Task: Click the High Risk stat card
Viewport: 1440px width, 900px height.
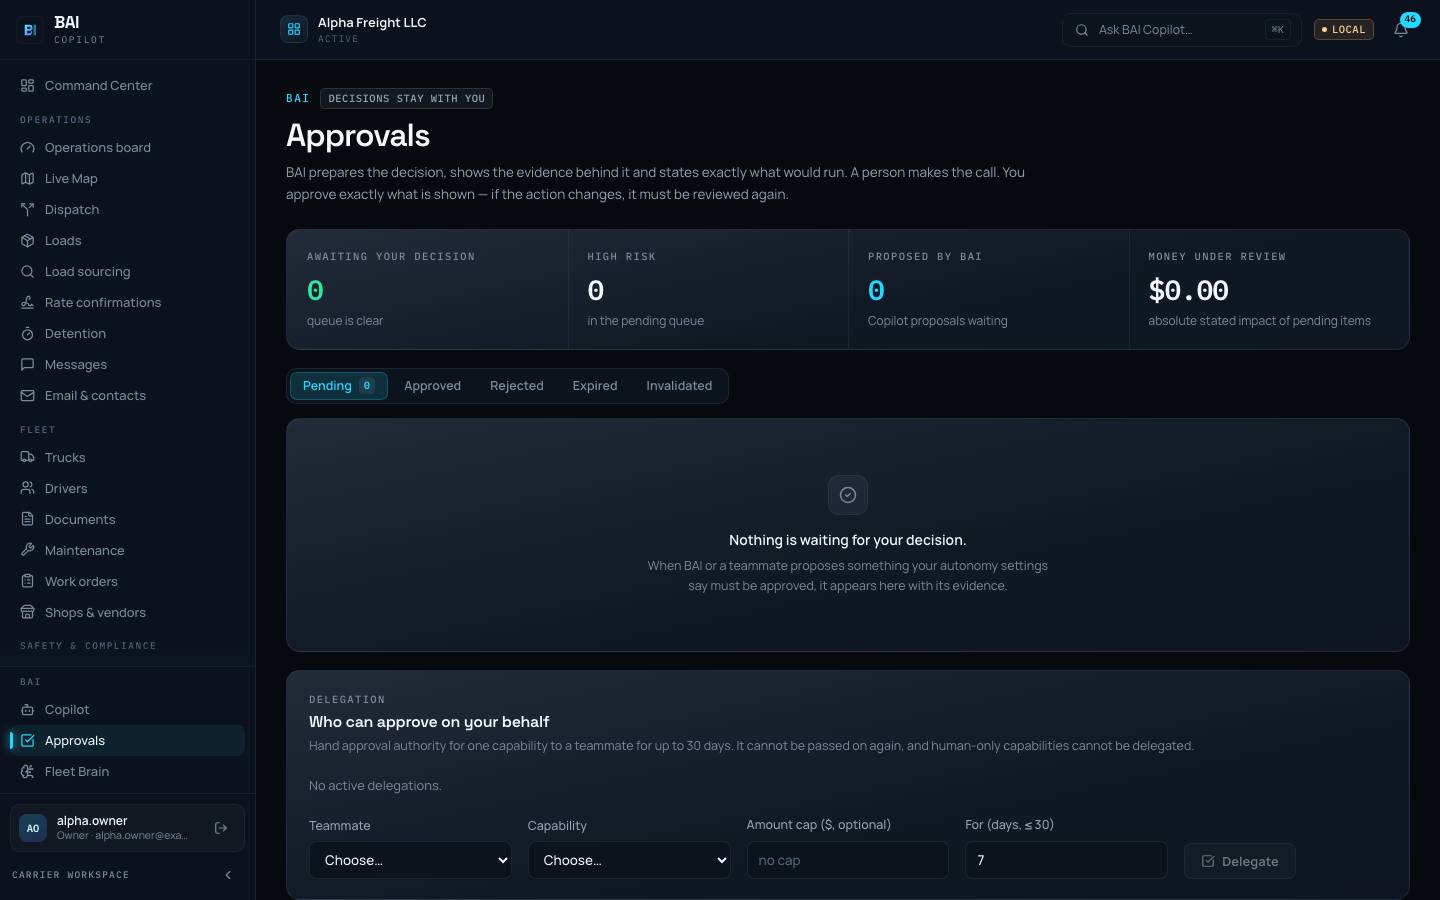Action: 709,290
